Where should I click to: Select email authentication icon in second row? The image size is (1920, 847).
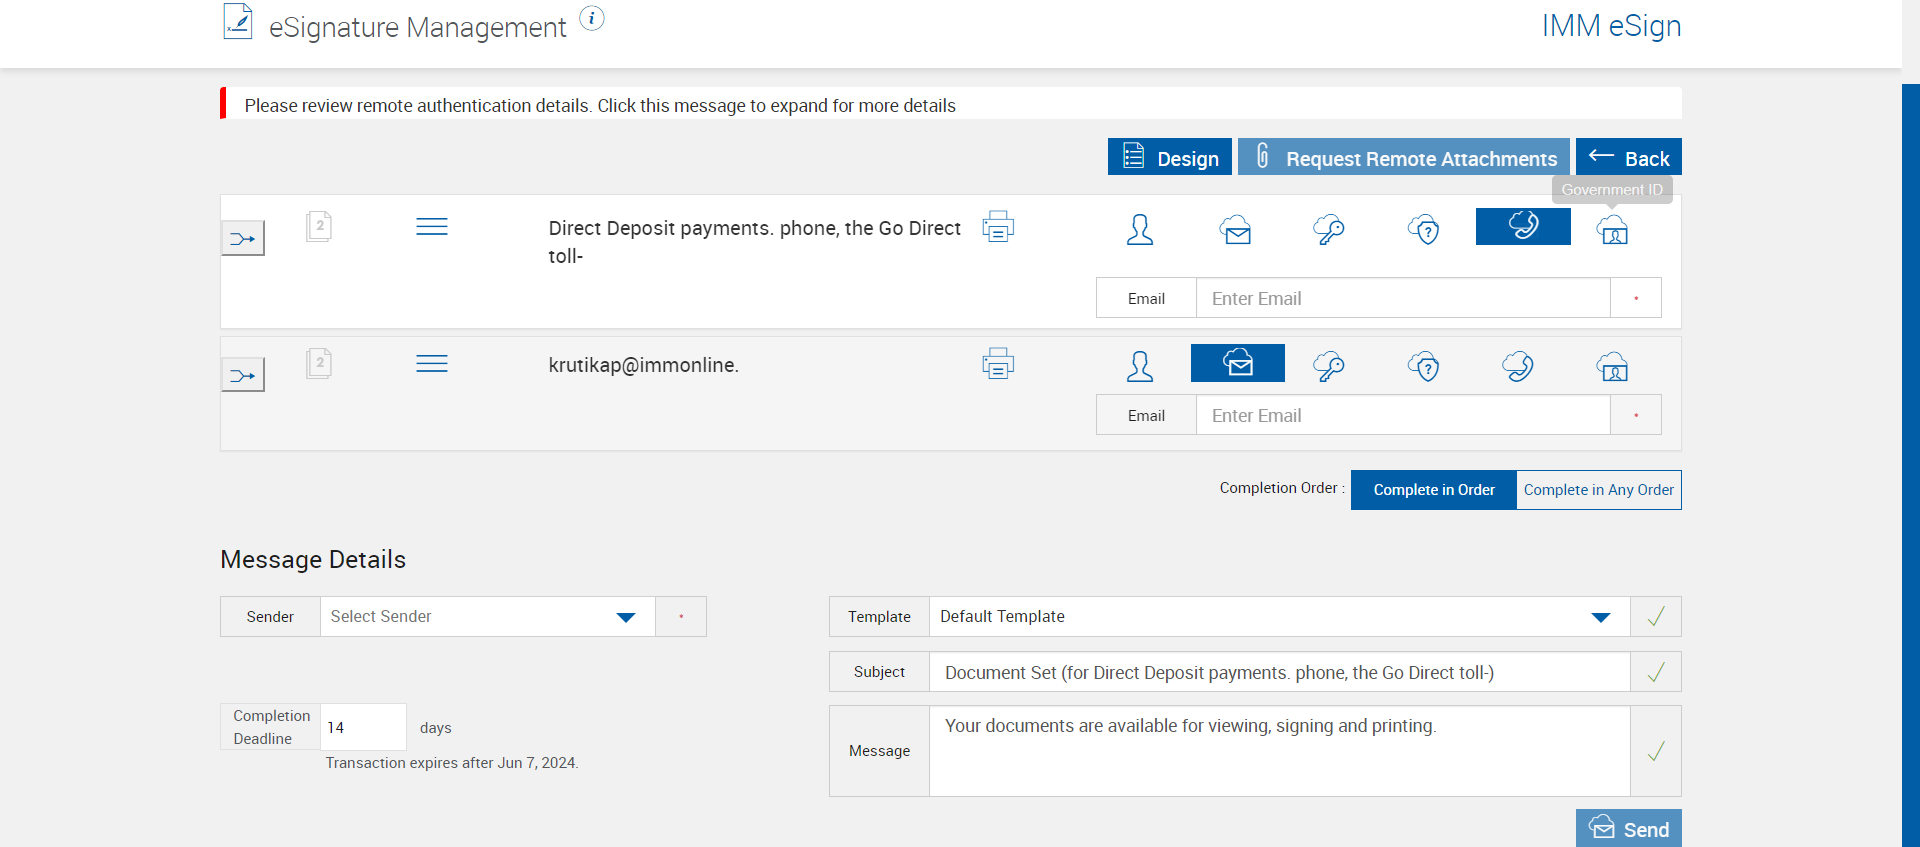1237,363
